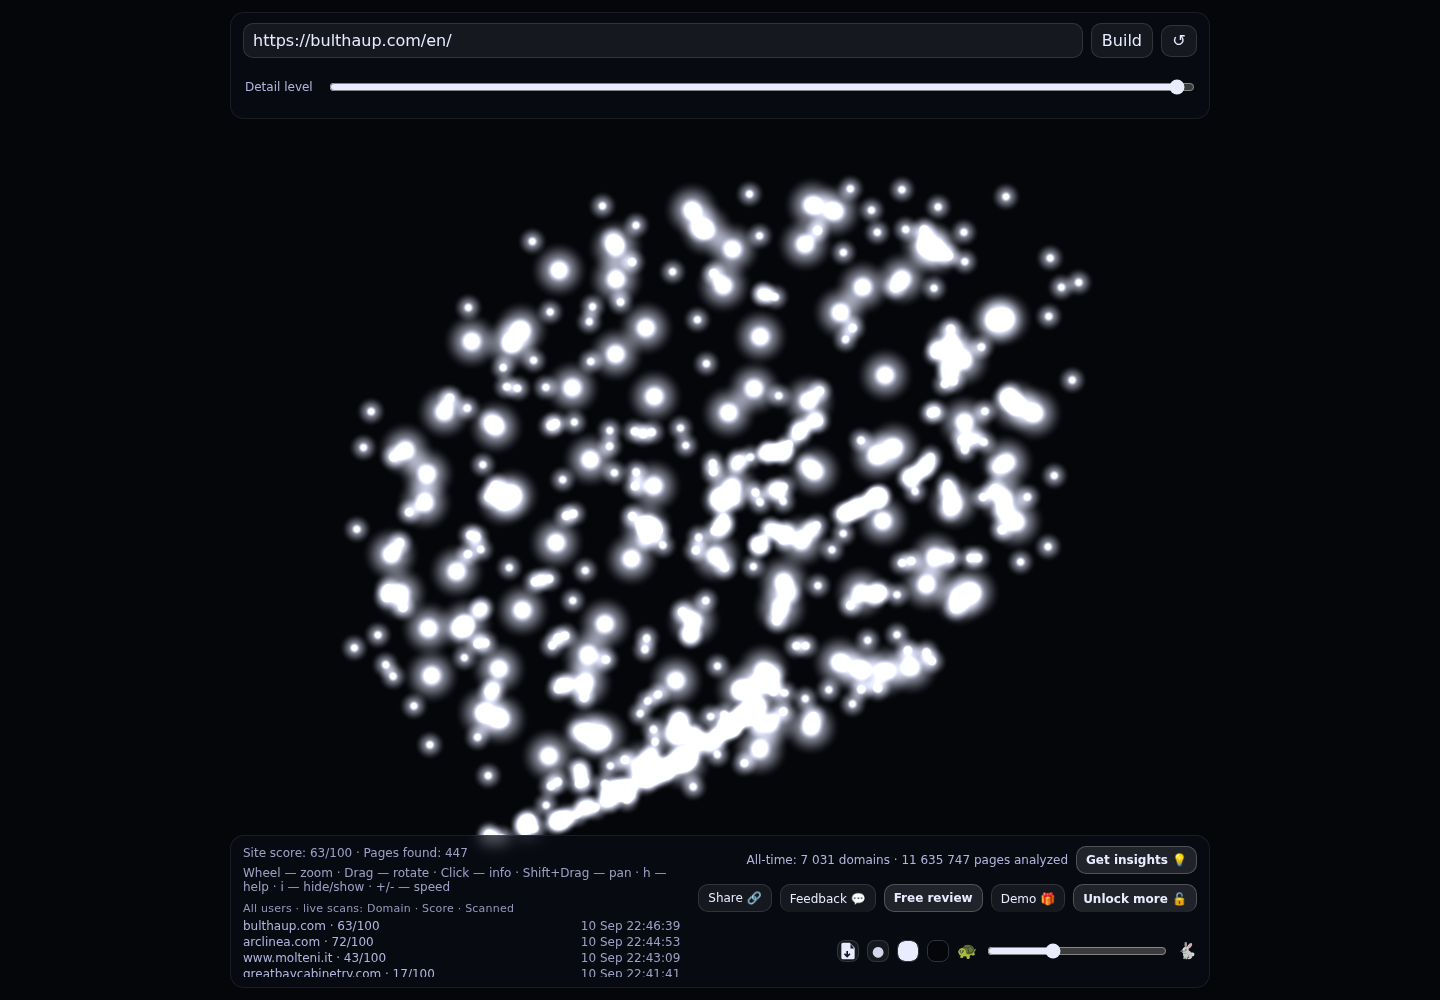Open the Feedback button
This screenshot has width=1440, height=1000.
point(828,898)
